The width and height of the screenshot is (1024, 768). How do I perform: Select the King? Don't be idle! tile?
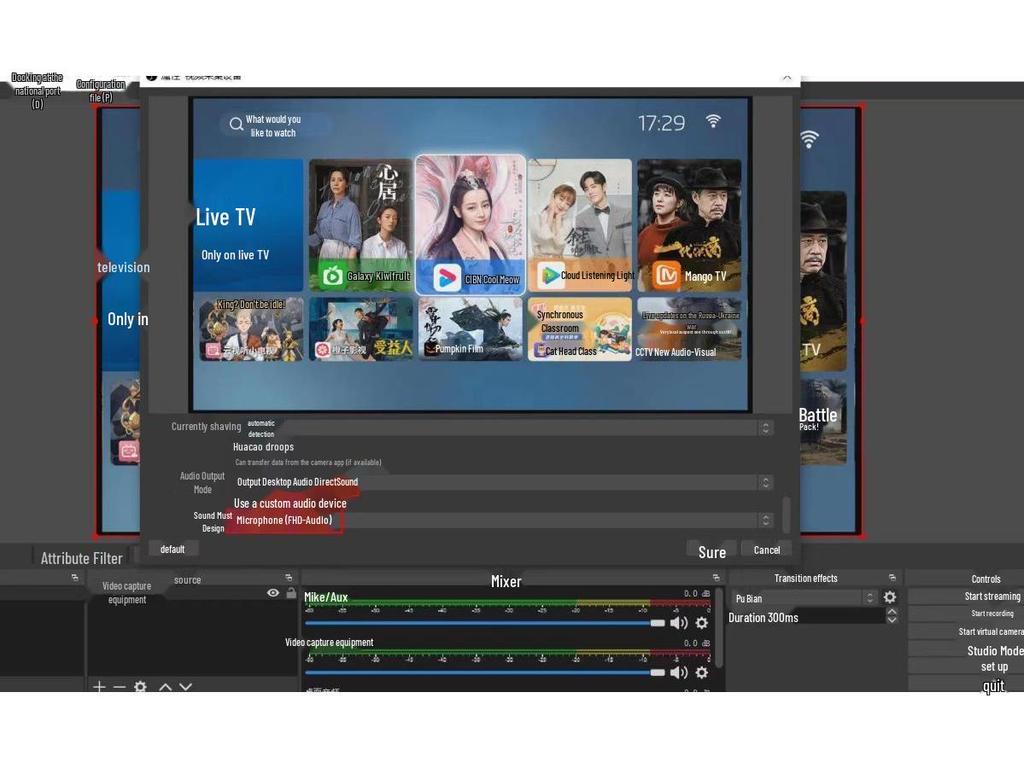click(x=251, y=329)
